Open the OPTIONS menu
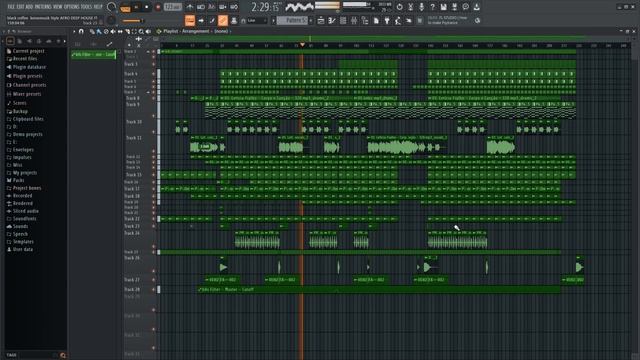 point(72,7)
